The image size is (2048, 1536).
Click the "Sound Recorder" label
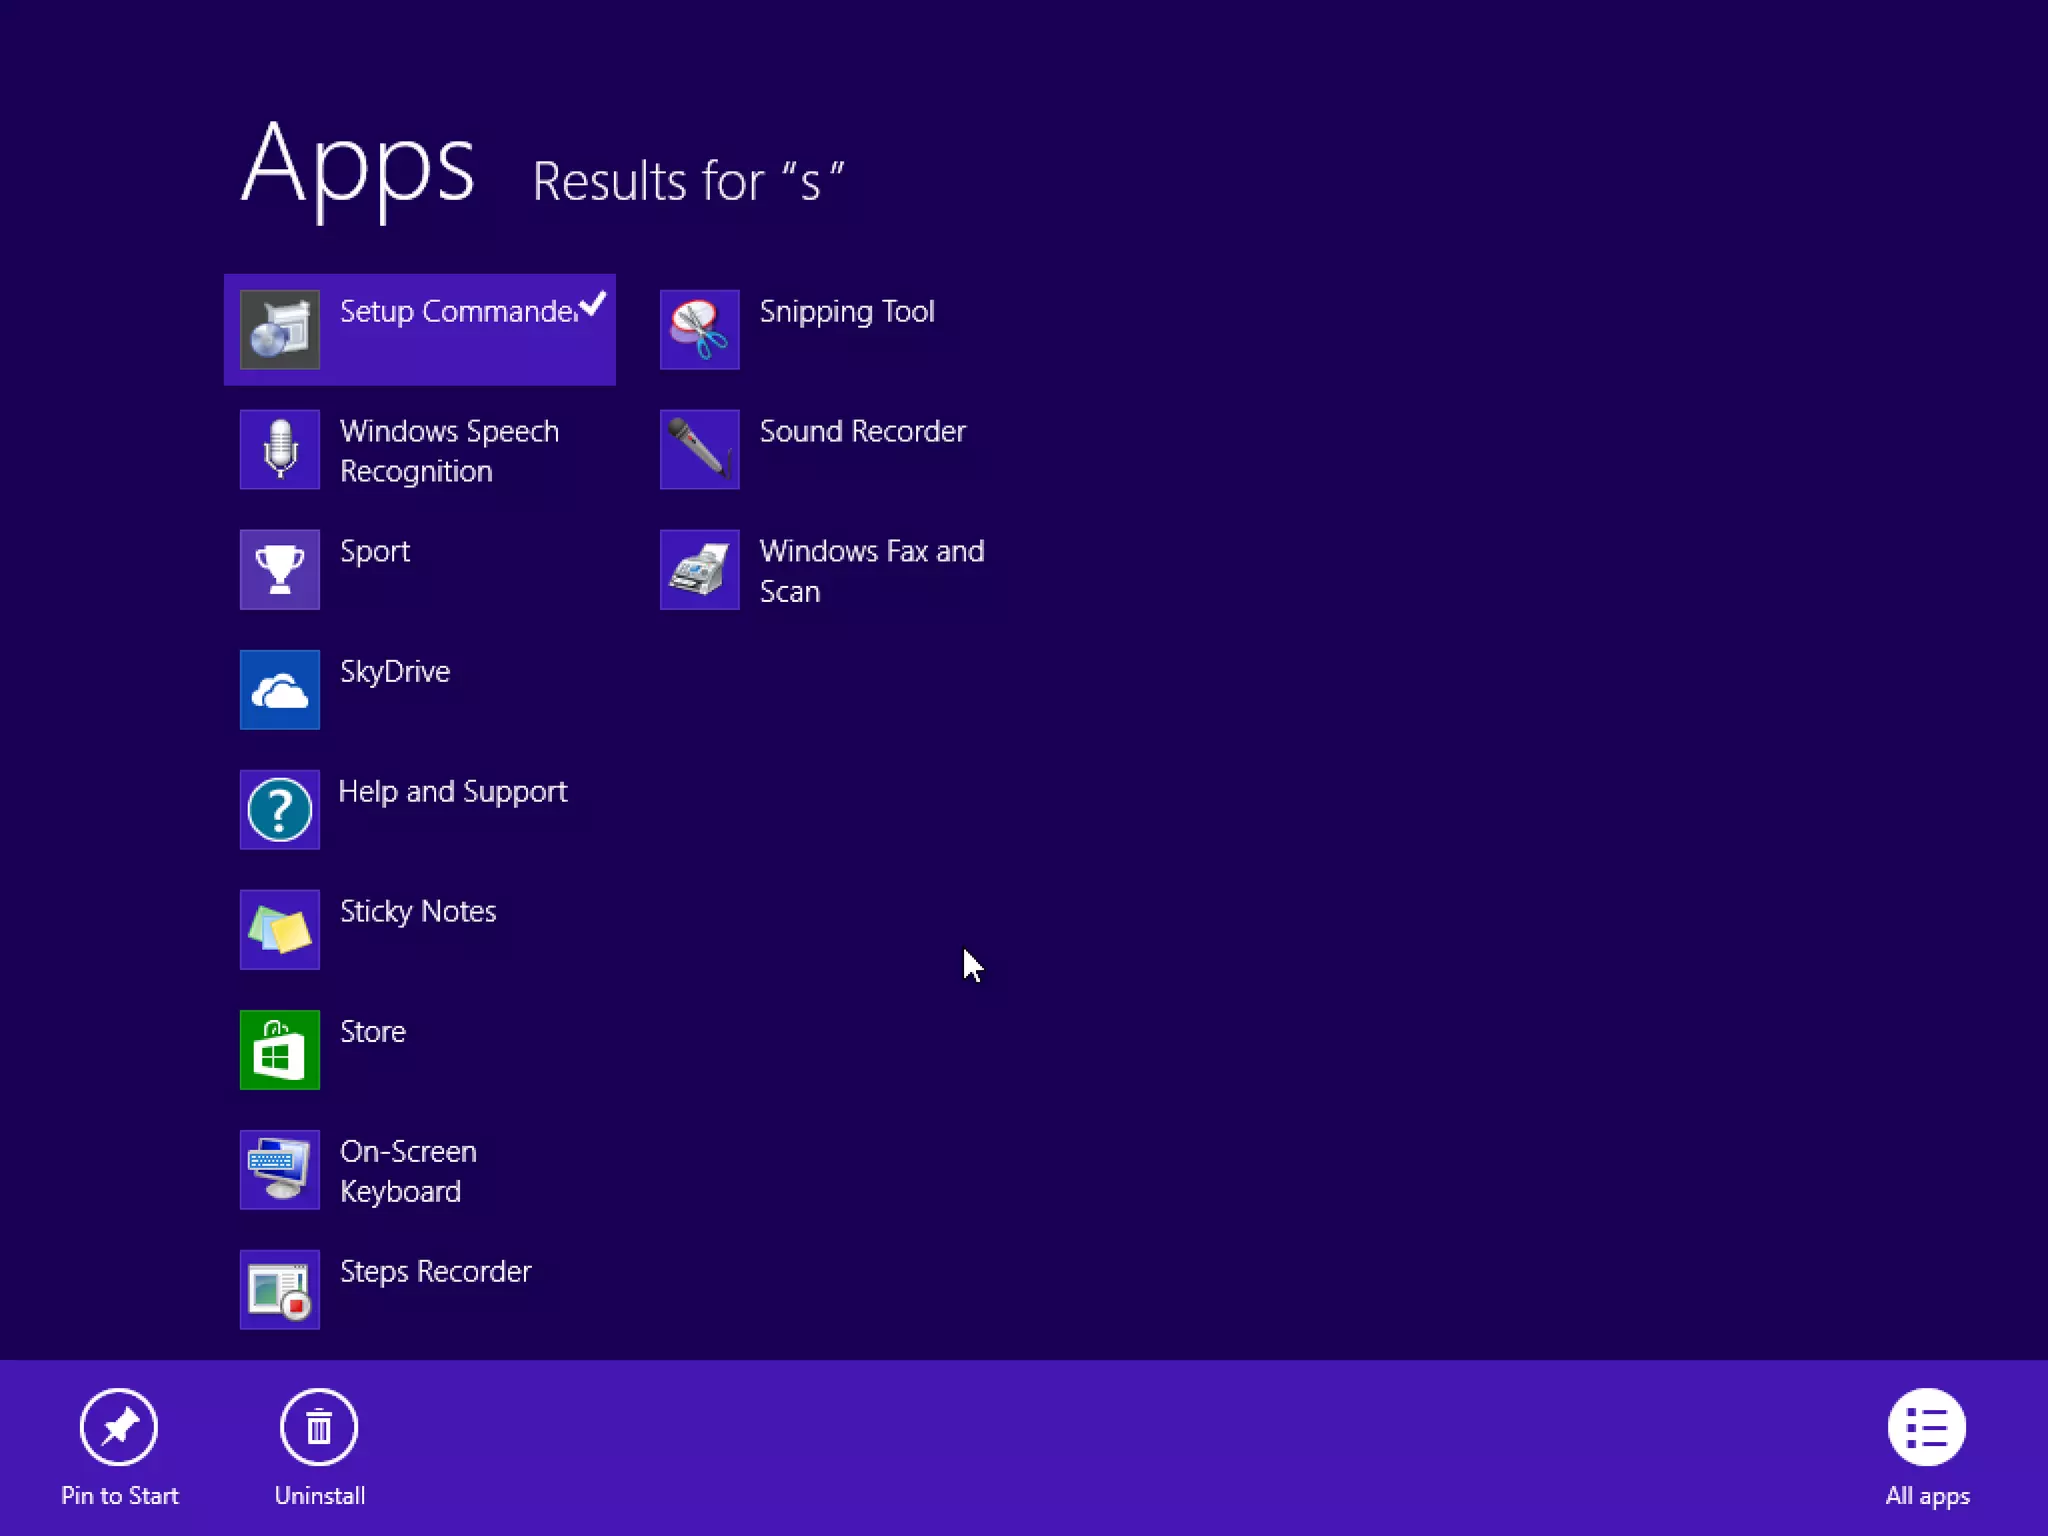pyautogui.click(x=863, y=432)
